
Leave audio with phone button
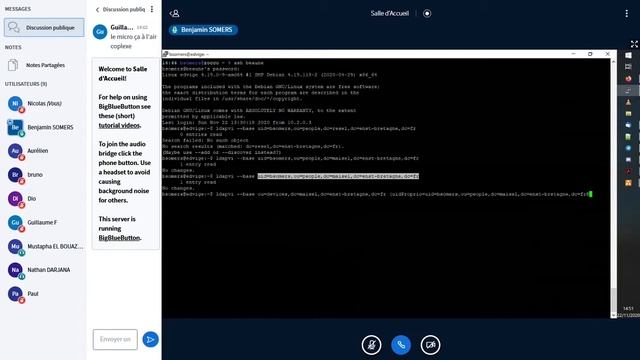click(x=401, y=345)
